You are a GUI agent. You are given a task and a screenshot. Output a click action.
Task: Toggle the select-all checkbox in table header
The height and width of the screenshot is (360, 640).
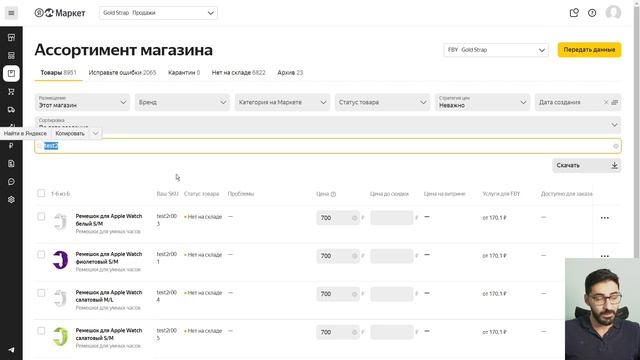pyautogui.click(x=41, y=193)
